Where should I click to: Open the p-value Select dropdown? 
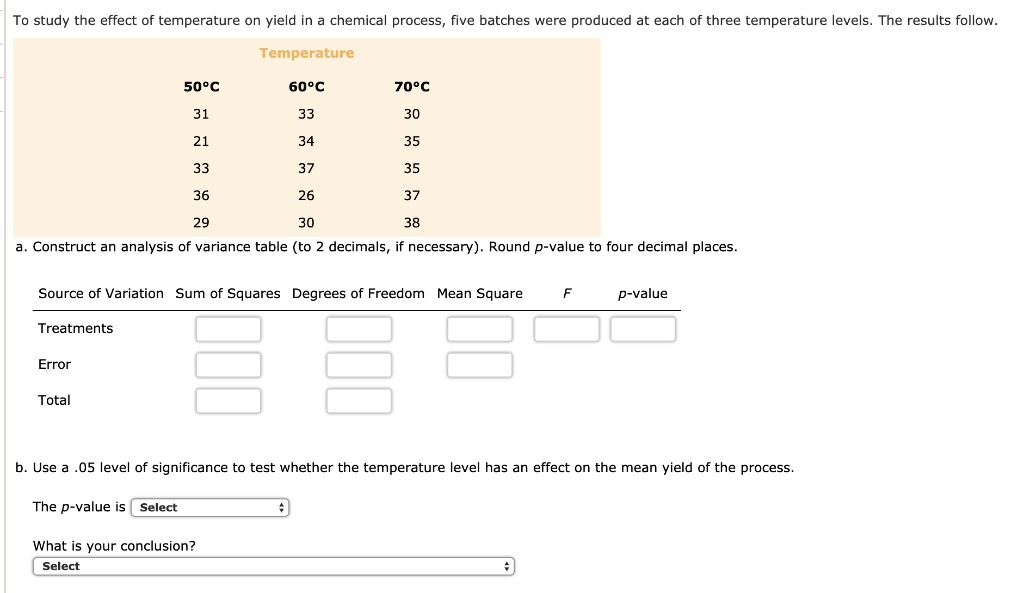208,507
